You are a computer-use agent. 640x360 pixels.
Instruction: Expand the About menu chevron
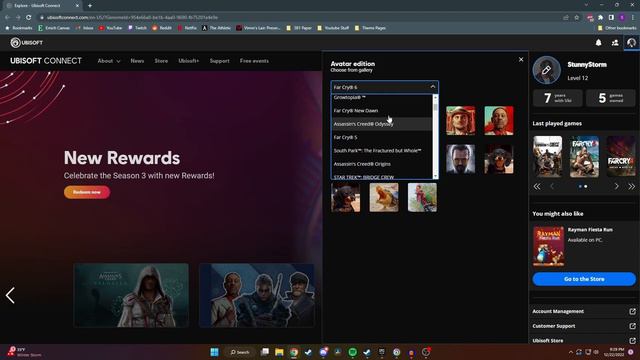[x=118, y=61]
